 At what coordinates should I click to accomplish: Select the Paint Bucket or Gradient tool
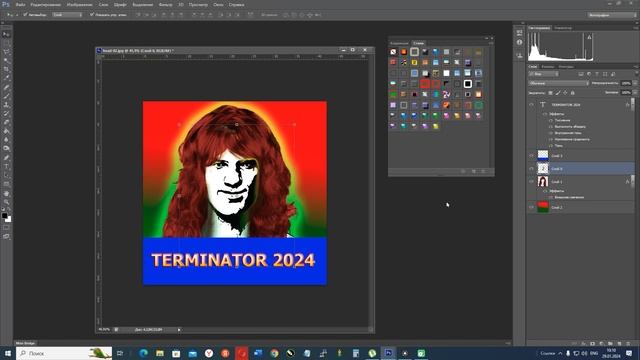(x=6, y=131)
